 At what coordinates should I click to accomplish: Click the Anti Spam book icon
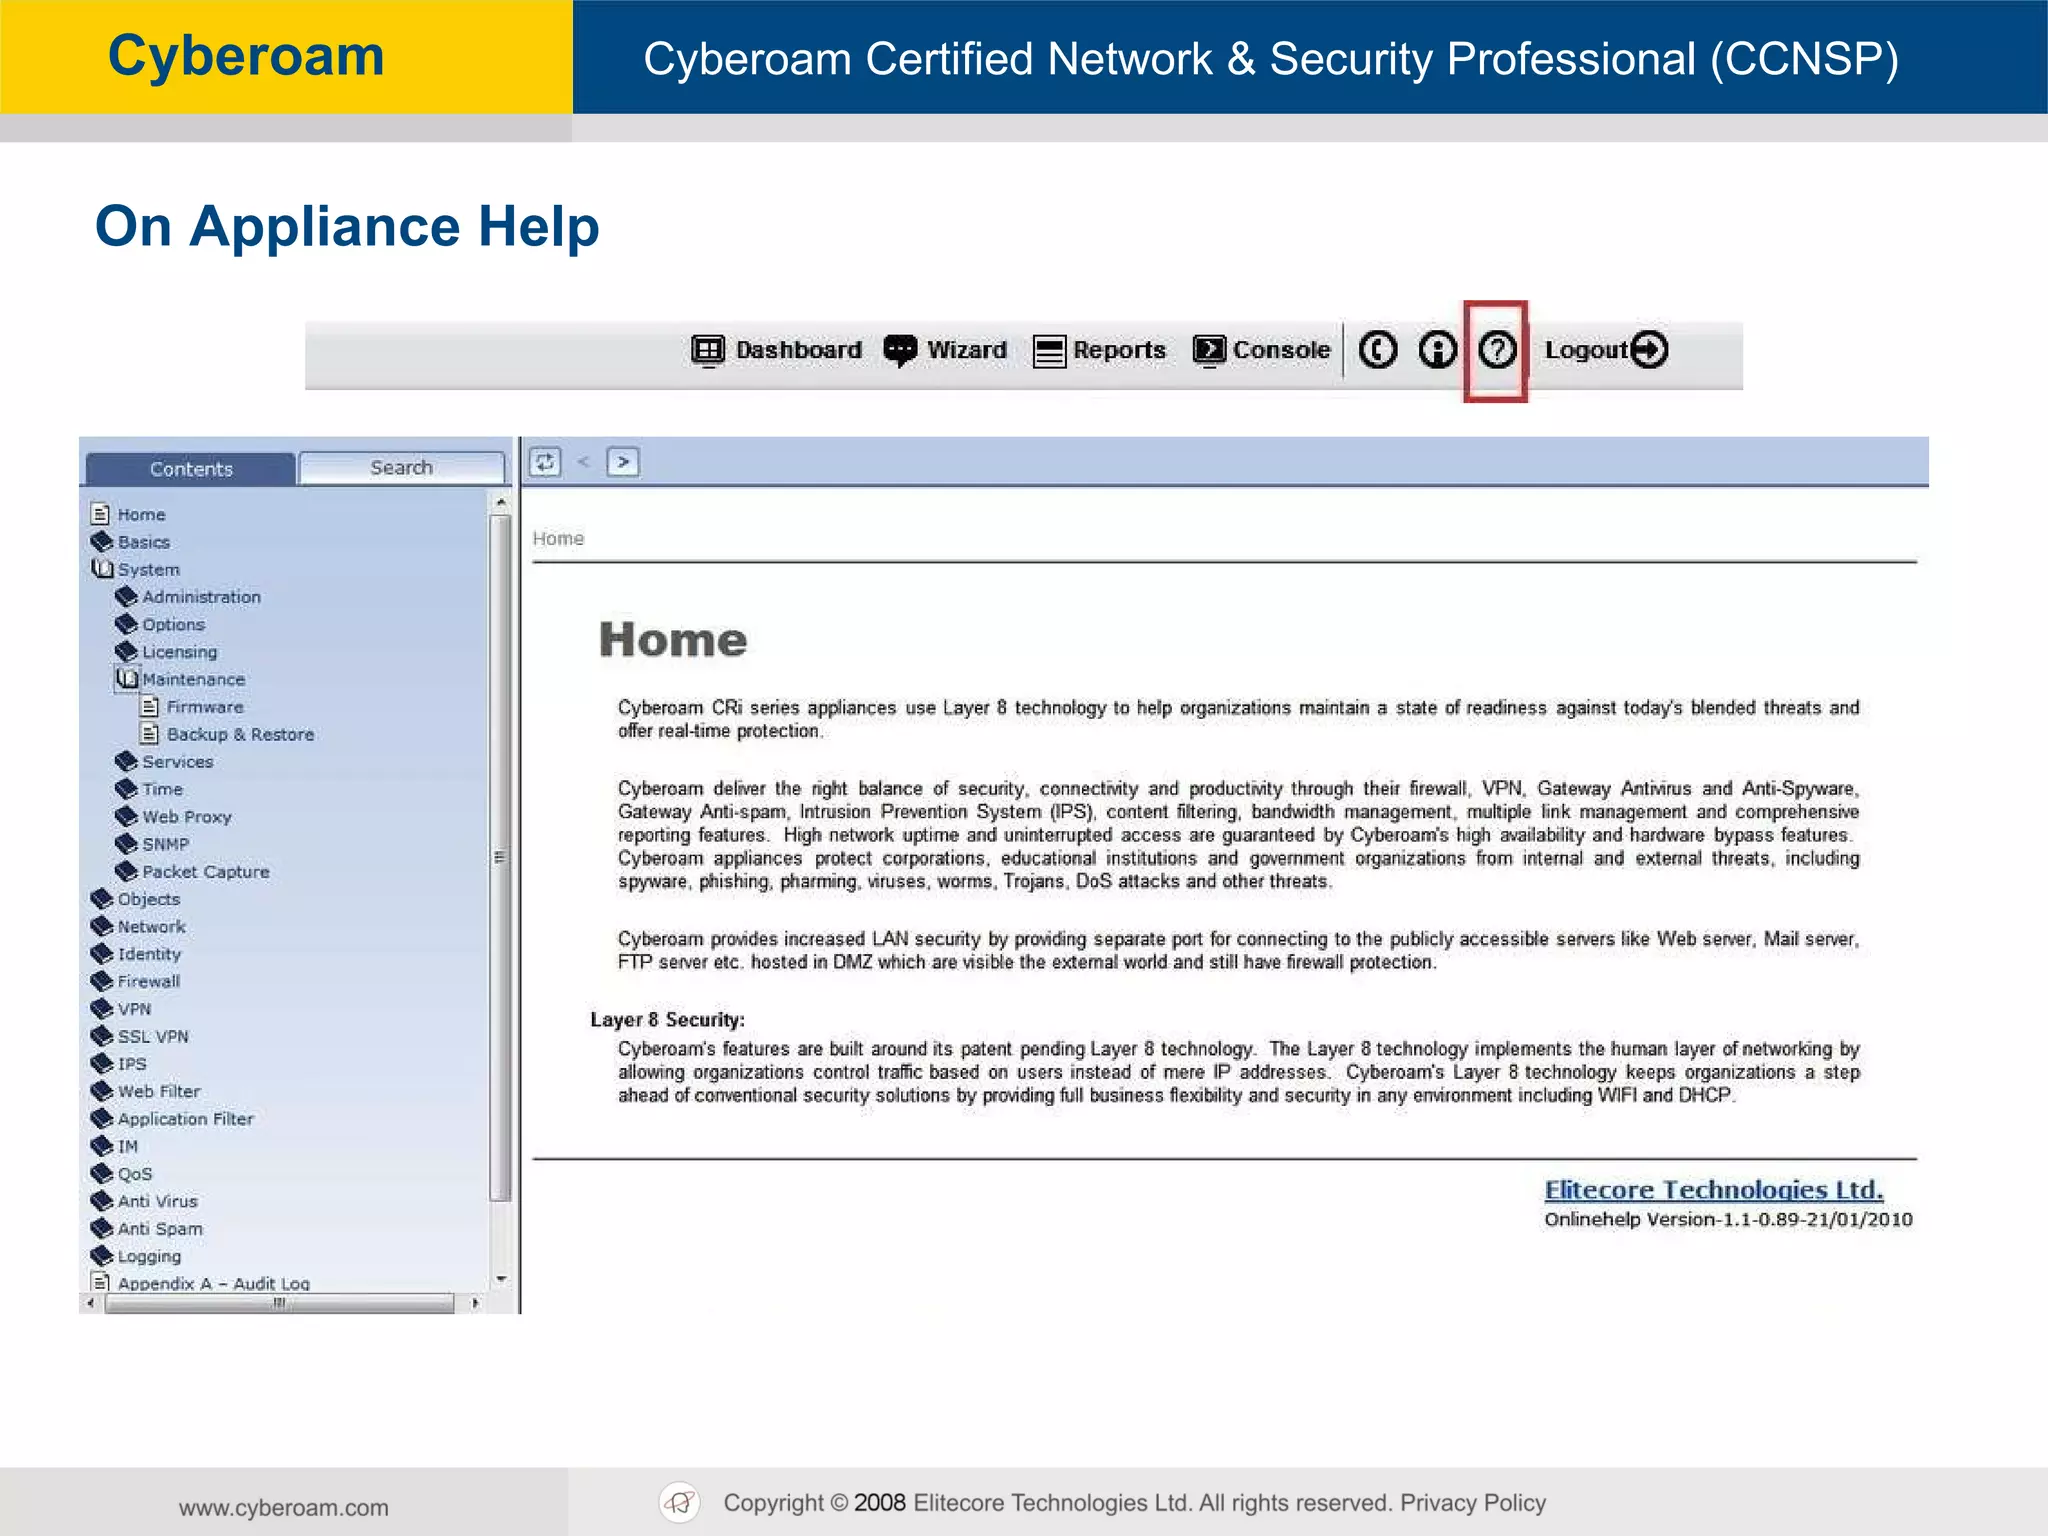point(102,1229)
